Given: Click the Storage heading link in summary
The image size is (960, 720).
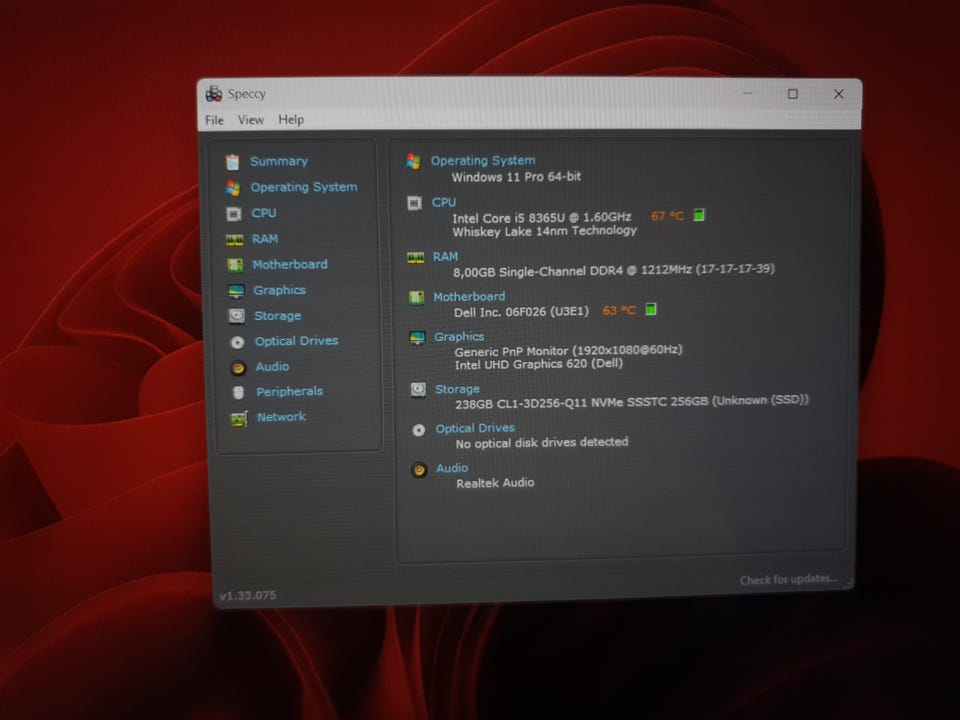Looking at the screenshot, I should pos(457,389).
